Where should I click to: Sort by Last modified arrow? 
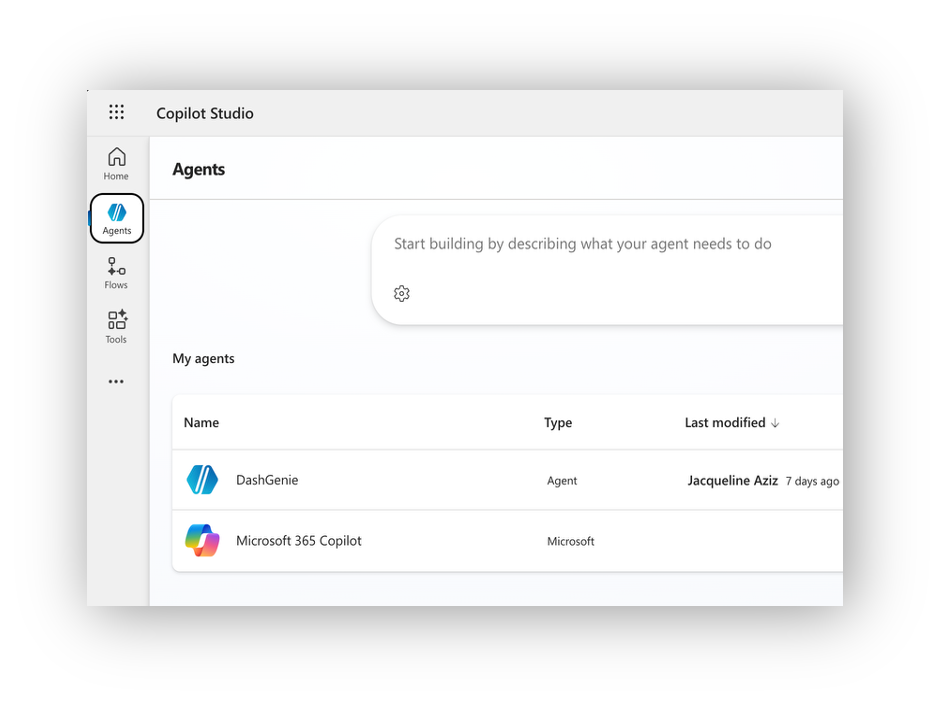click(775, 423)
